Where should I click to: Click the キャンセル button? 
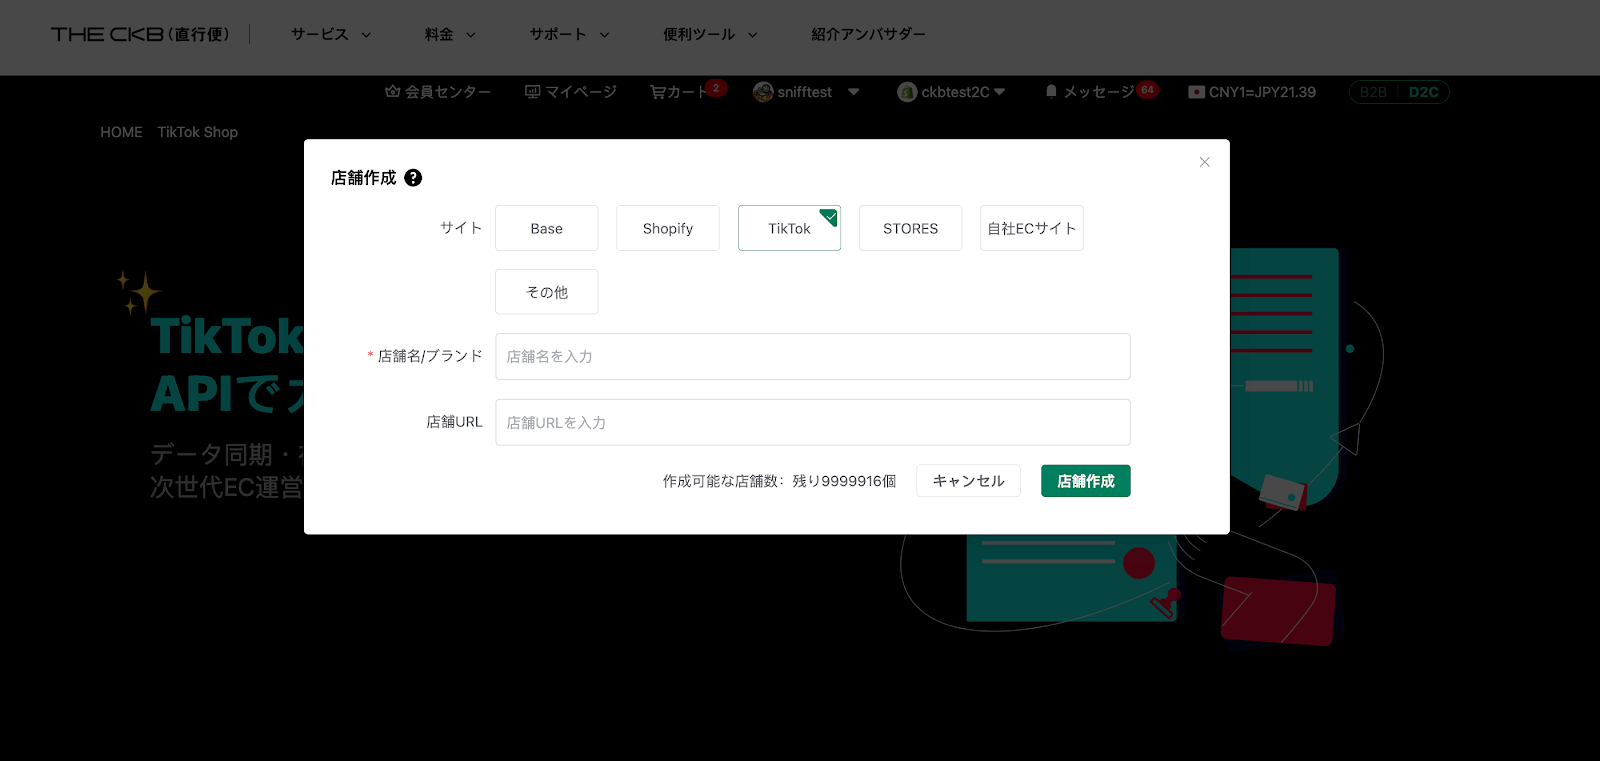tap(968, 481)
